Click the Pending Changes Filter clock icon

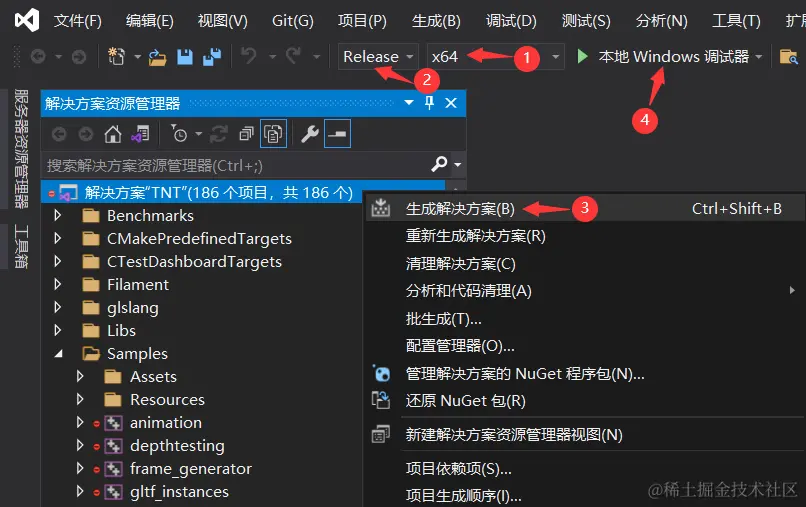pos(178,134)
